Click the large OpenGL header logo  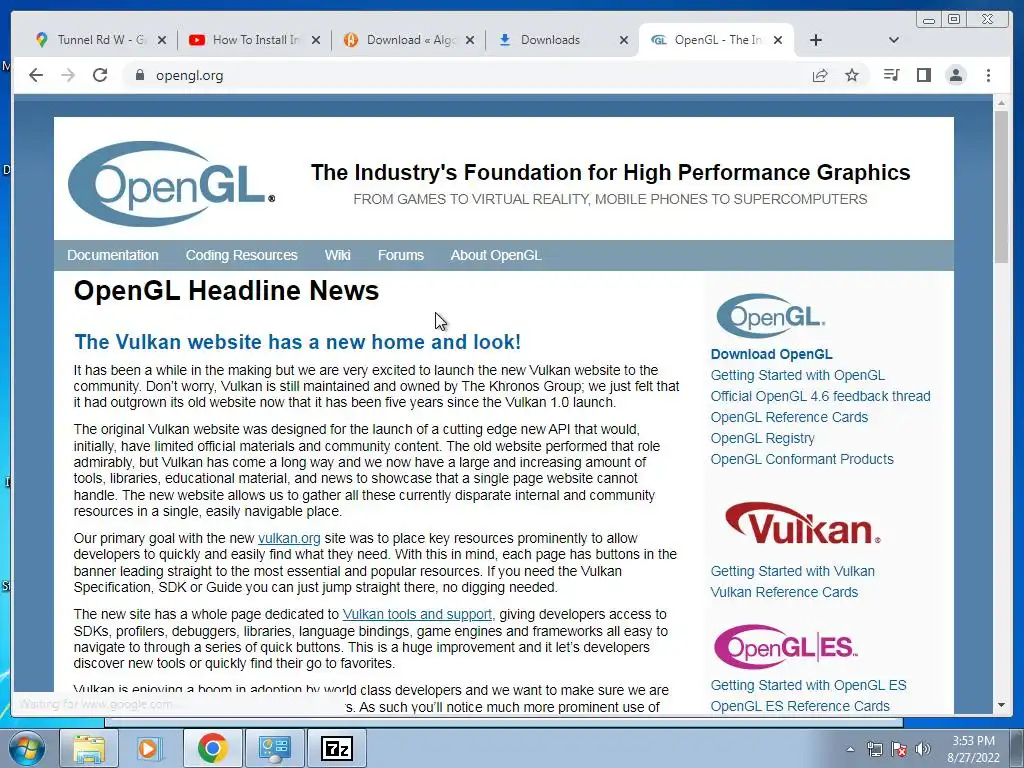point(171,184)
